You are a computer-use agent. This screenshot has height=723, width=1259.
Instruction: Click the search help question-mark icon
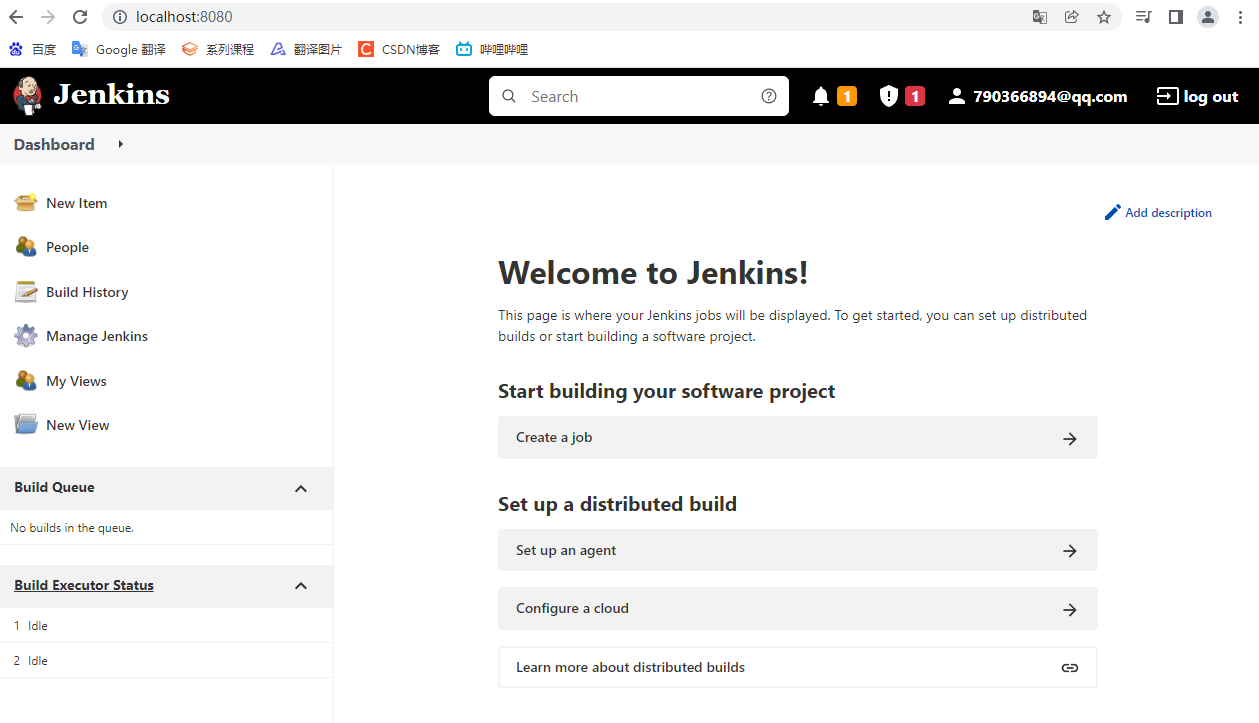pos(769,96)
